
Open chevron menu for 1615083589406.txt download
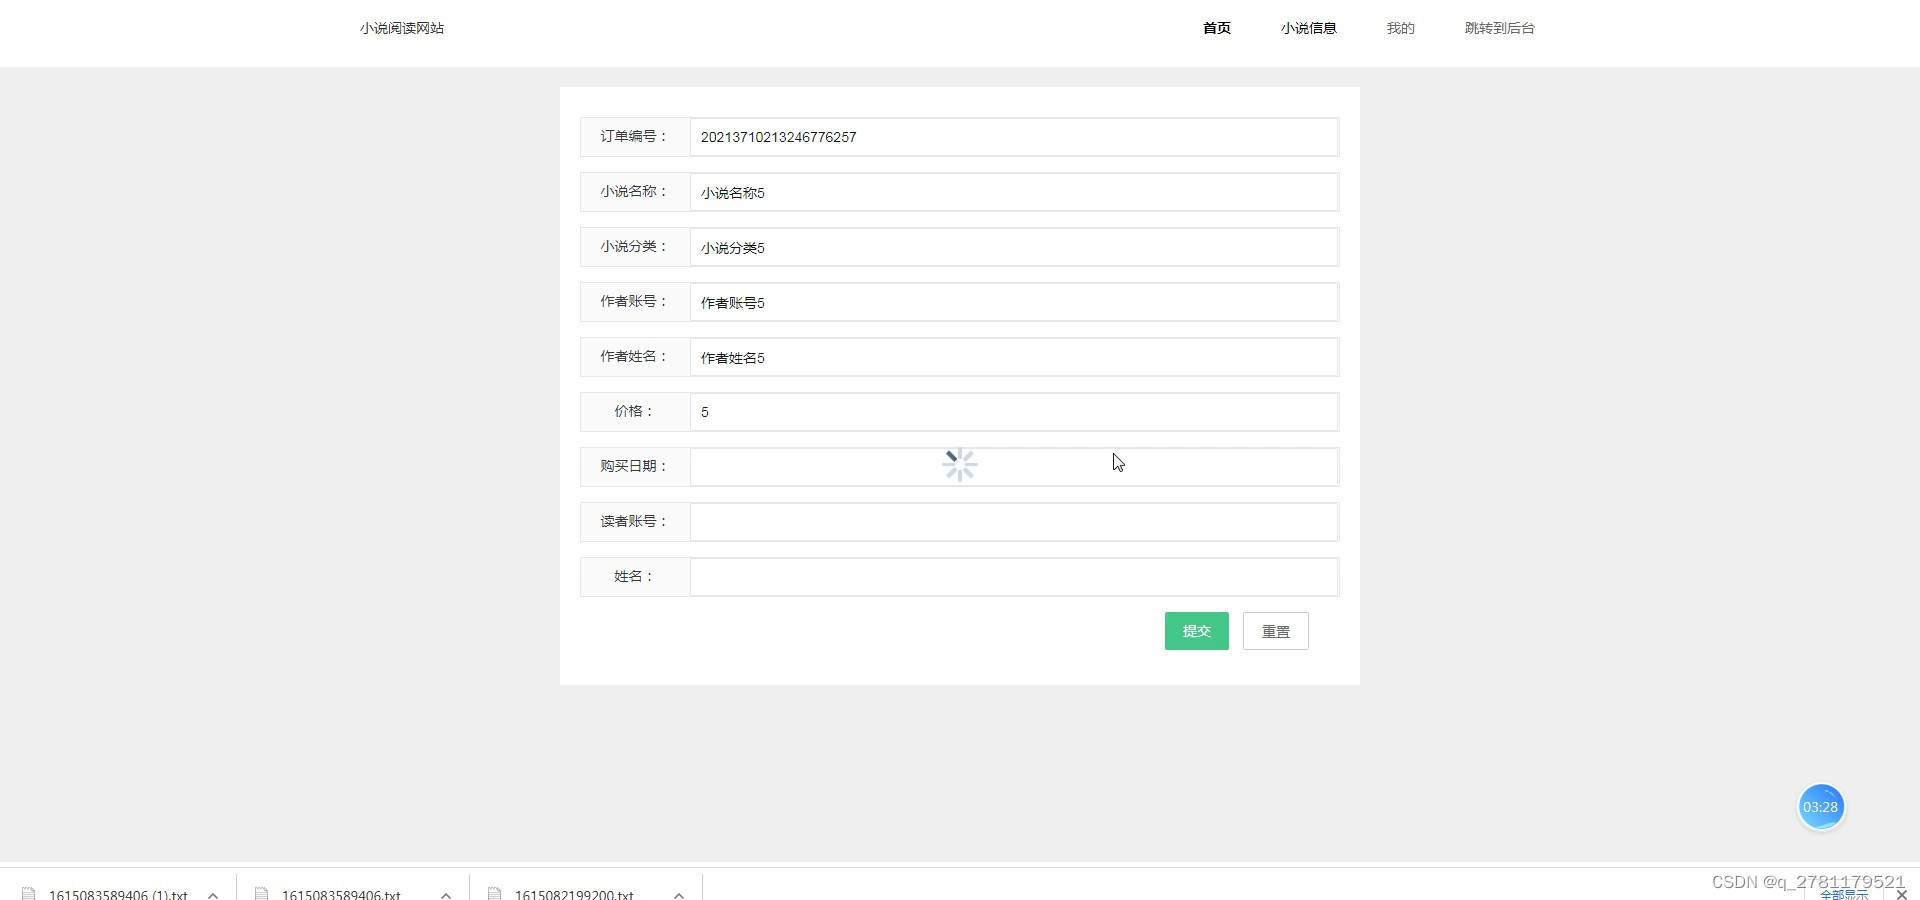tap(446, 894)
